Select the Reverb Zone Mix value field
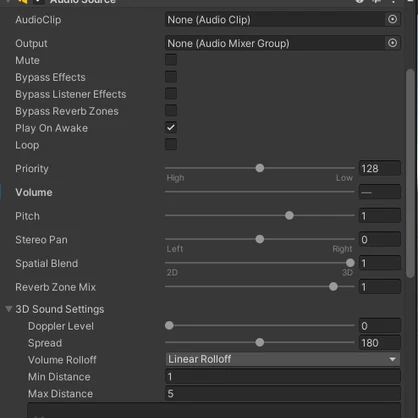Image resolution: width=418 pixels, height=418 pixels. (380, 287)
